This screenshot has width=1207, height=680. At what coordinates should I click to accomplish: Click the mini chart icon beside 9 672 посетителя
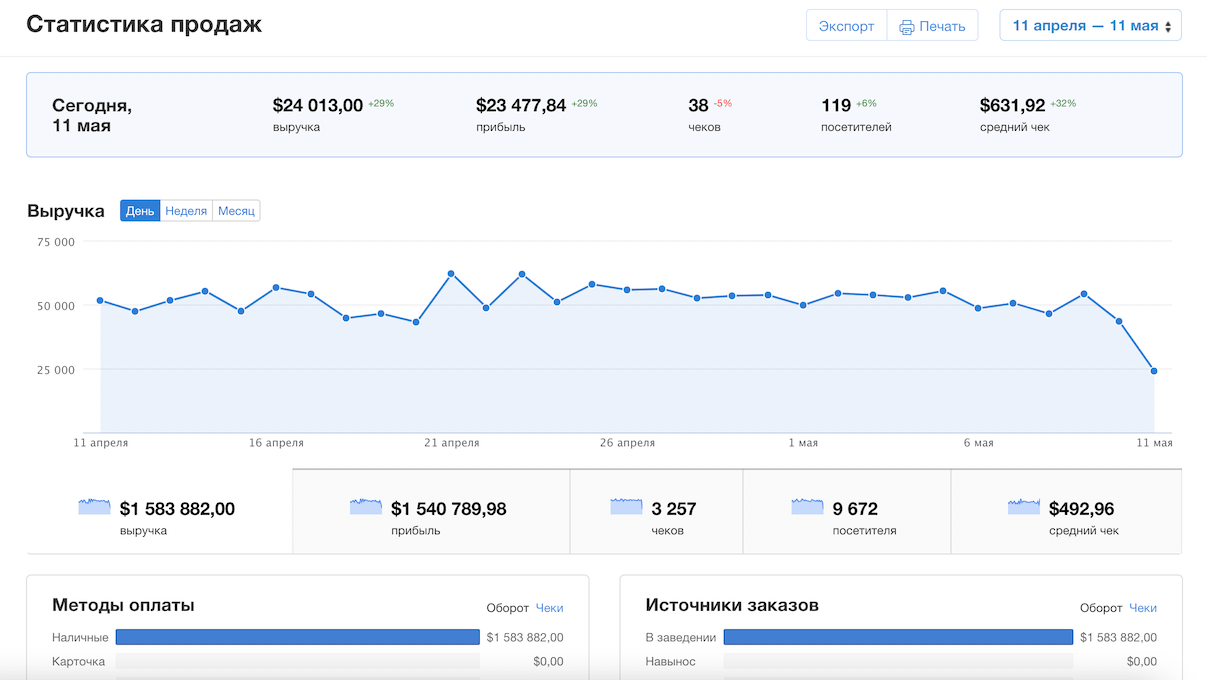coord(808,507)
